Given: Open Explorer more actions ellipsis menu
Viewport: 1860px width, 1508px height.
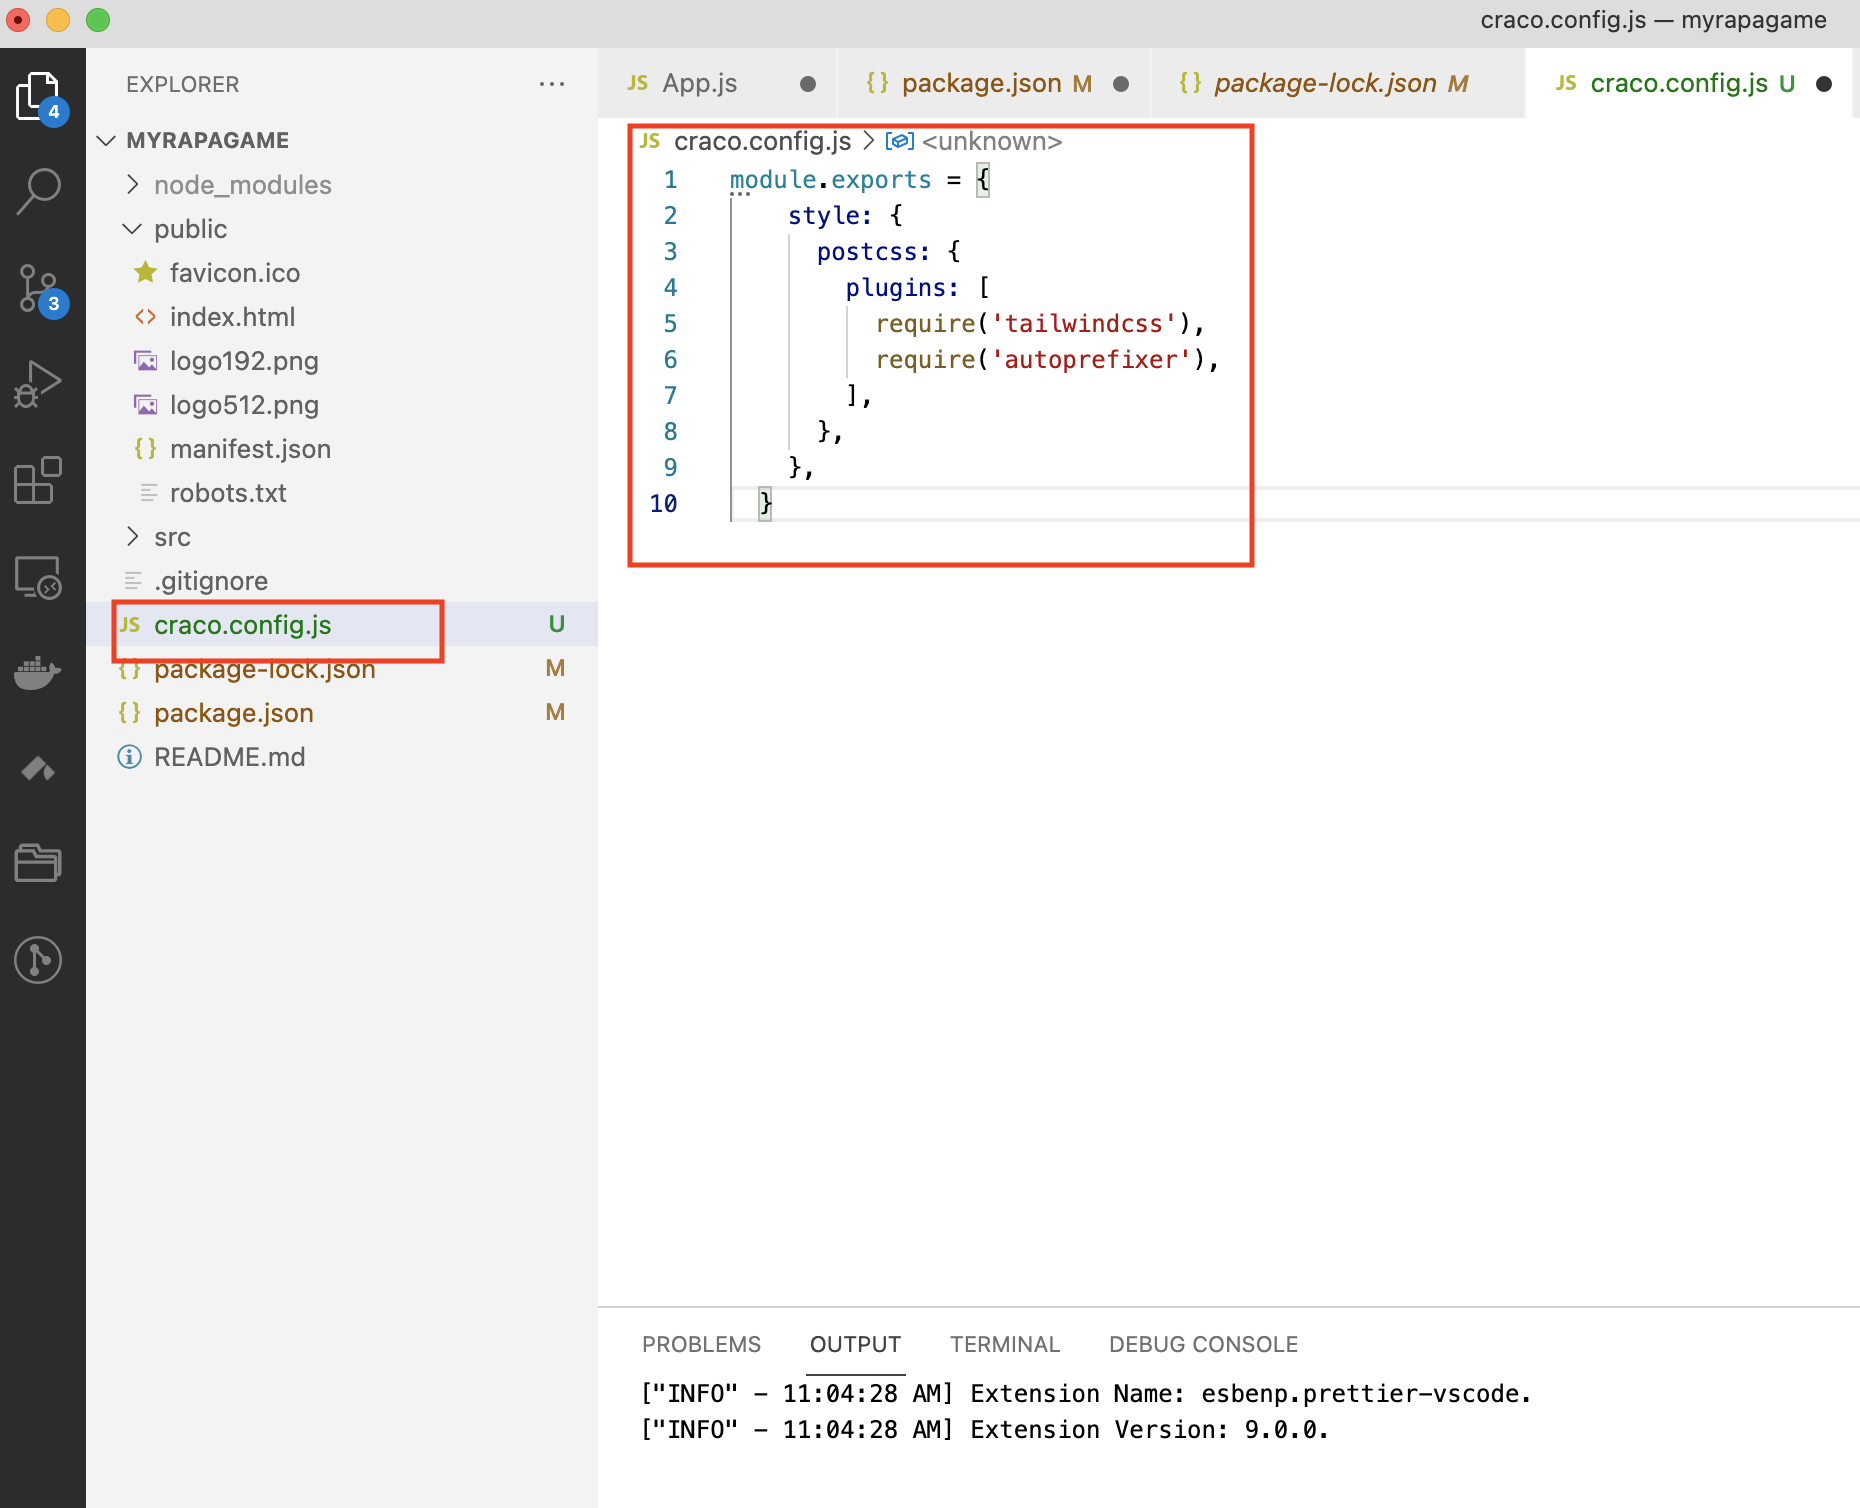Looking at the screenshot, I should (551, 84).
